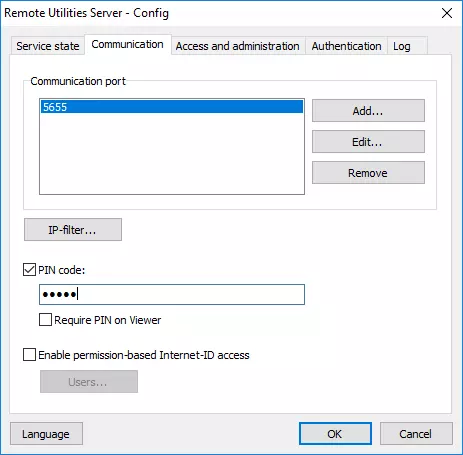Remove the selected communication port
This screenshot has height=455, width=463.
pyautogui.click(x=368, y=173)
